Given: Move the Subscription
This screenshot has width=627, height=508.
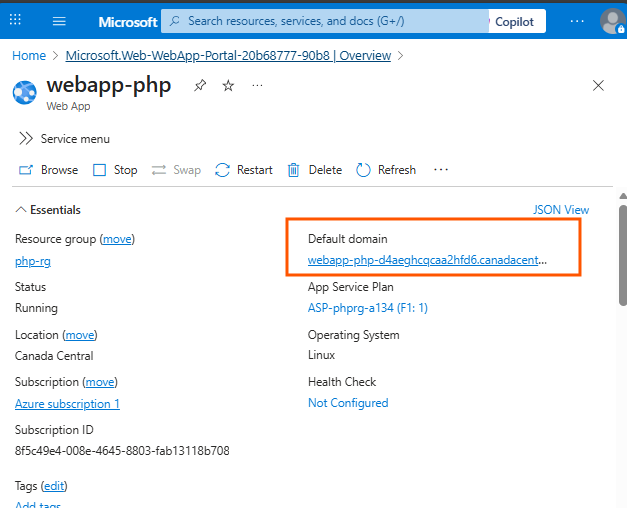Looking at the screenshot, I should tap(100, 382).
